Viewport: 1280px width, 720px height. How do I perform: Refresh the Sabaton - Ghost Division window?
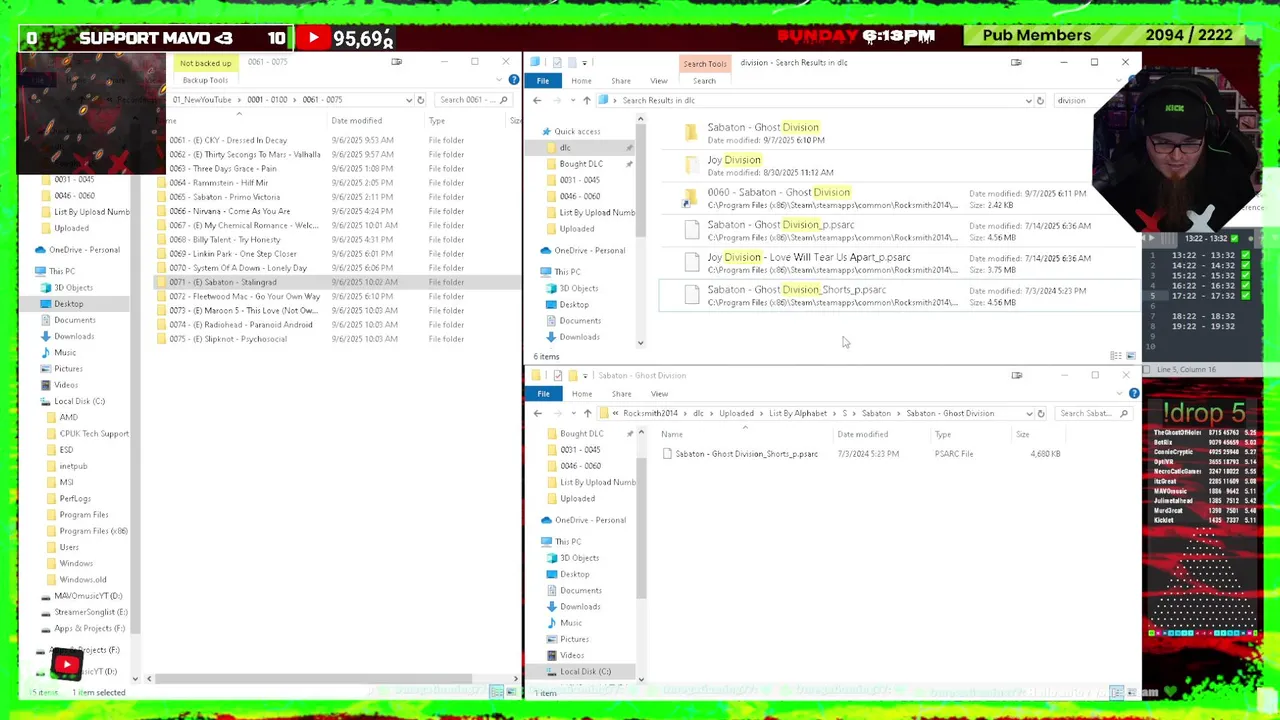(1041, 413)
